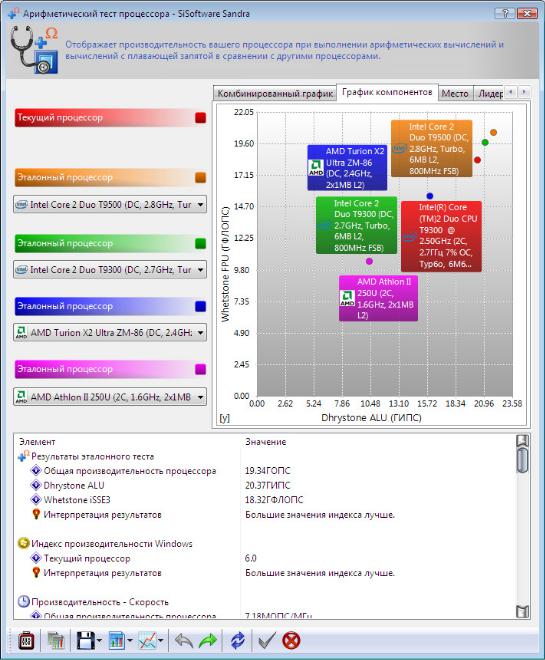The width and height of the screenshot is (545, 660).
Task: Open the line graph icon's dropdown arrow
Action: [x=161, y=641]
